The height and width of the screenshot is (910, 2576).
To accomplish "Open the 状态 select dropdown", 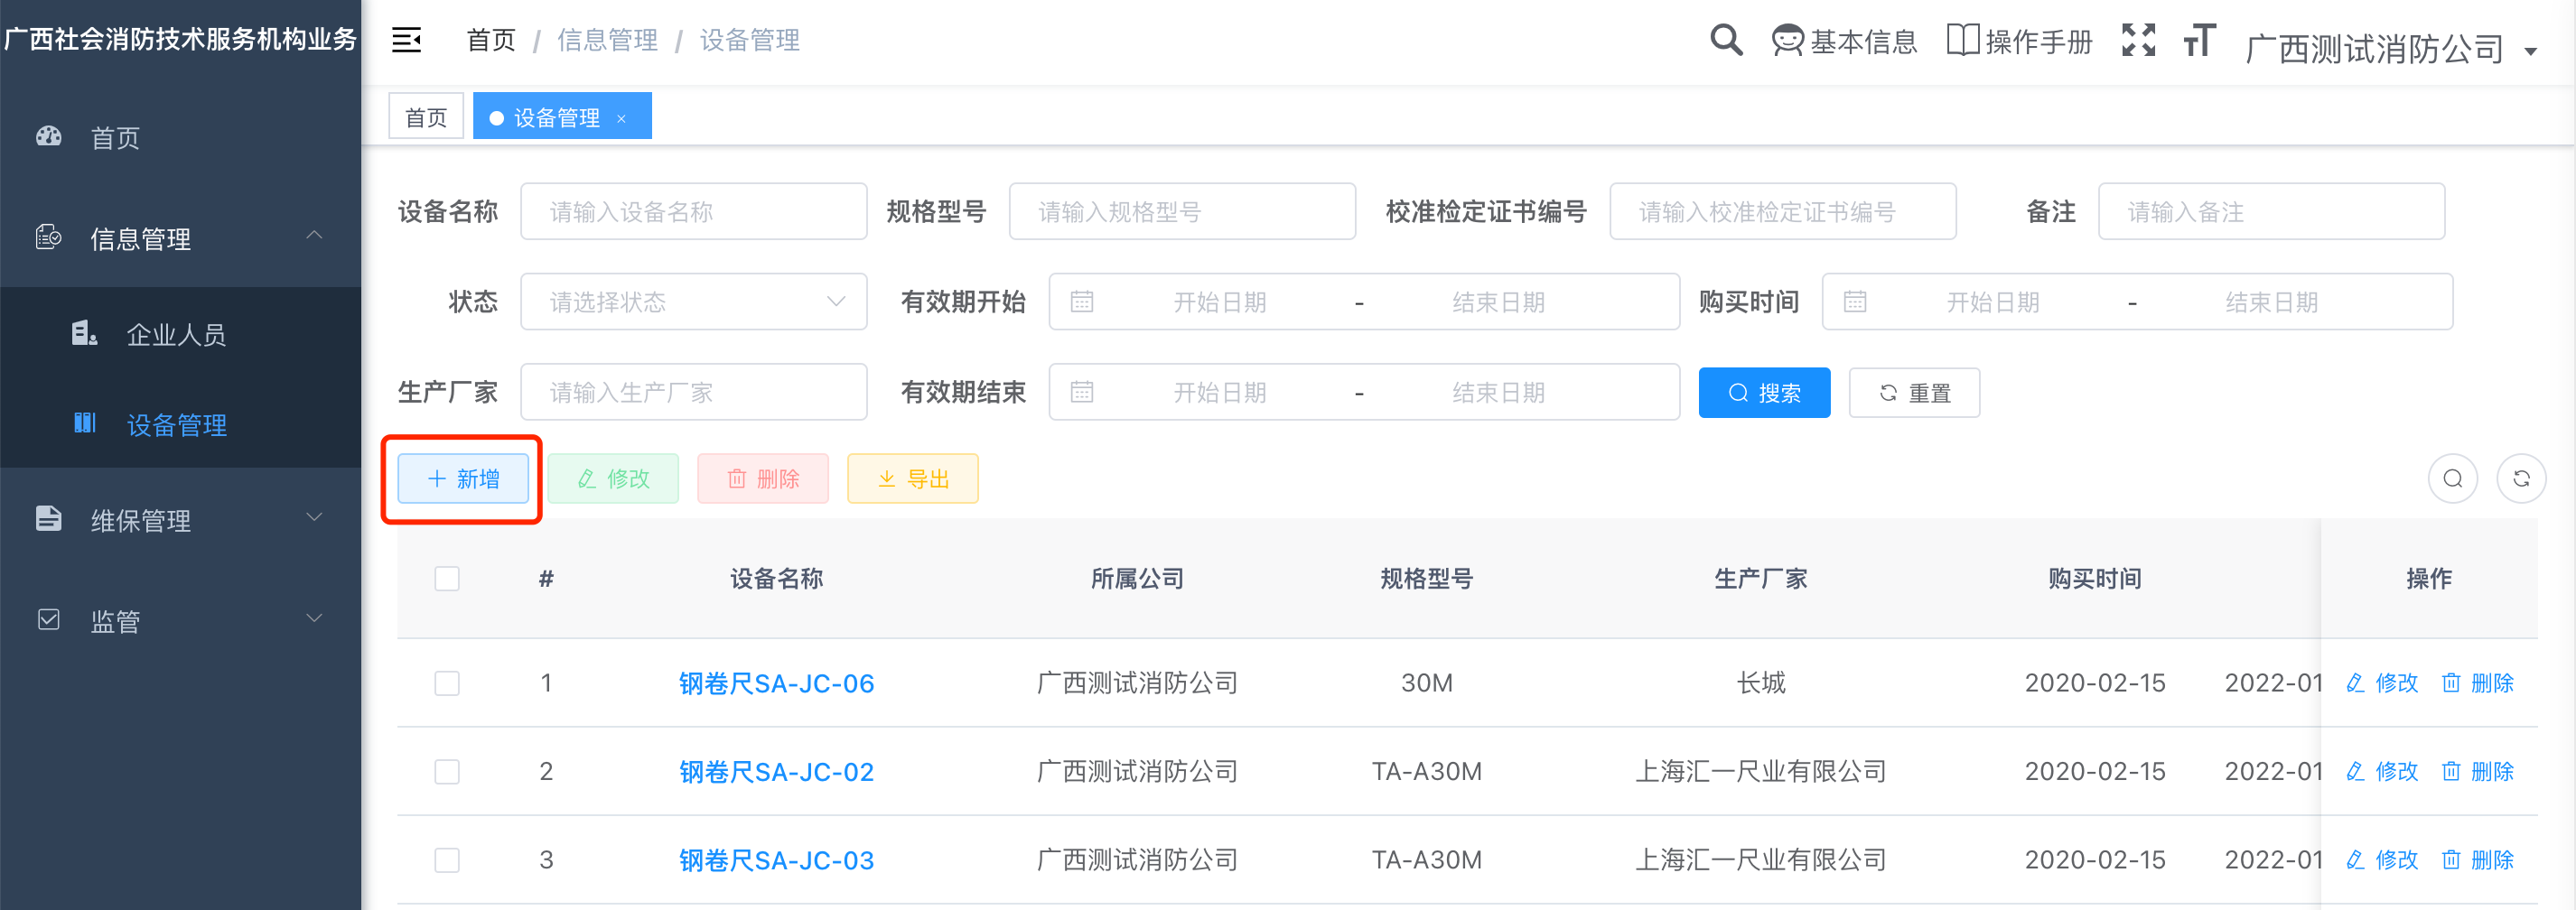I will coord(693,302).
